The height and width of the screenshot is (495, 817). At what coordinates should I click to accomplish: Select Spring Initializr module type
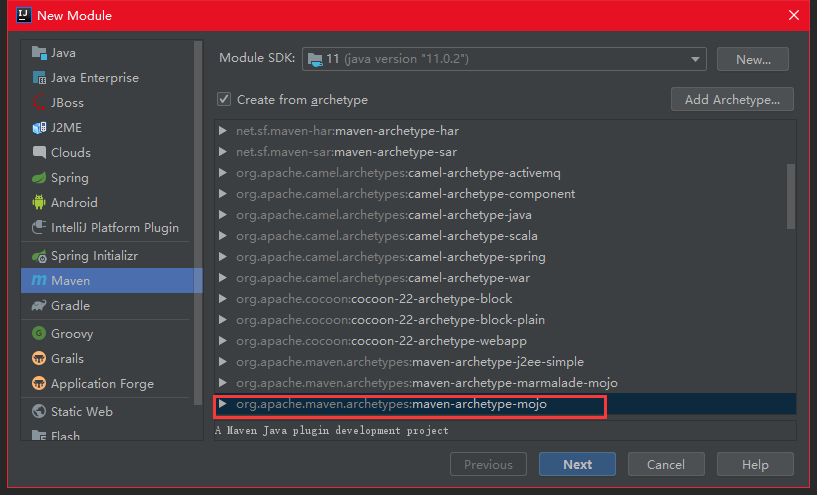[107, 256]
